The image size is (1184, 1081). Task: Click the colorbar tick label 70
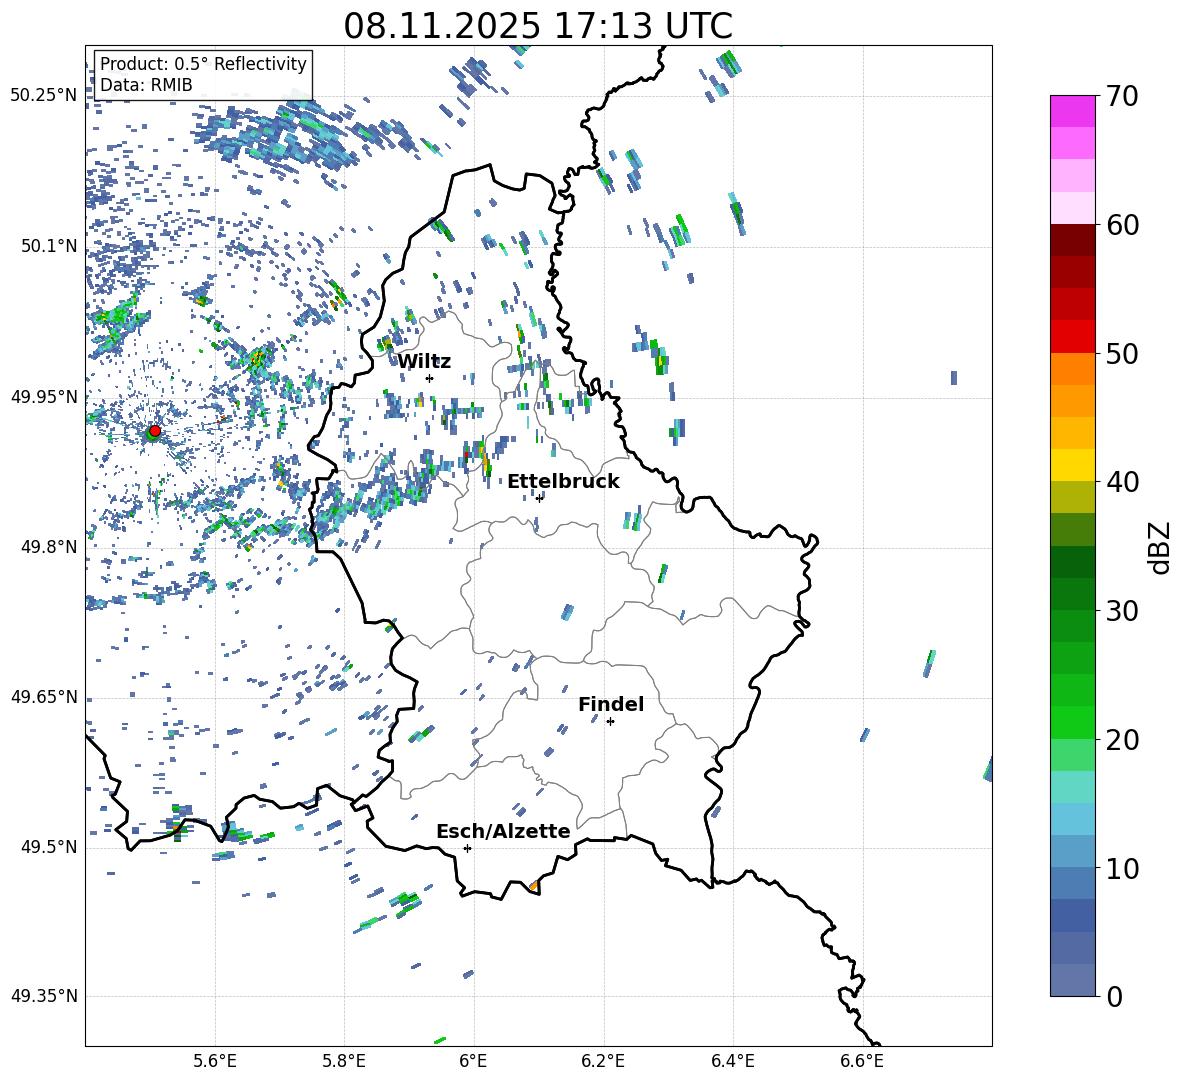tap(1122, 96)
